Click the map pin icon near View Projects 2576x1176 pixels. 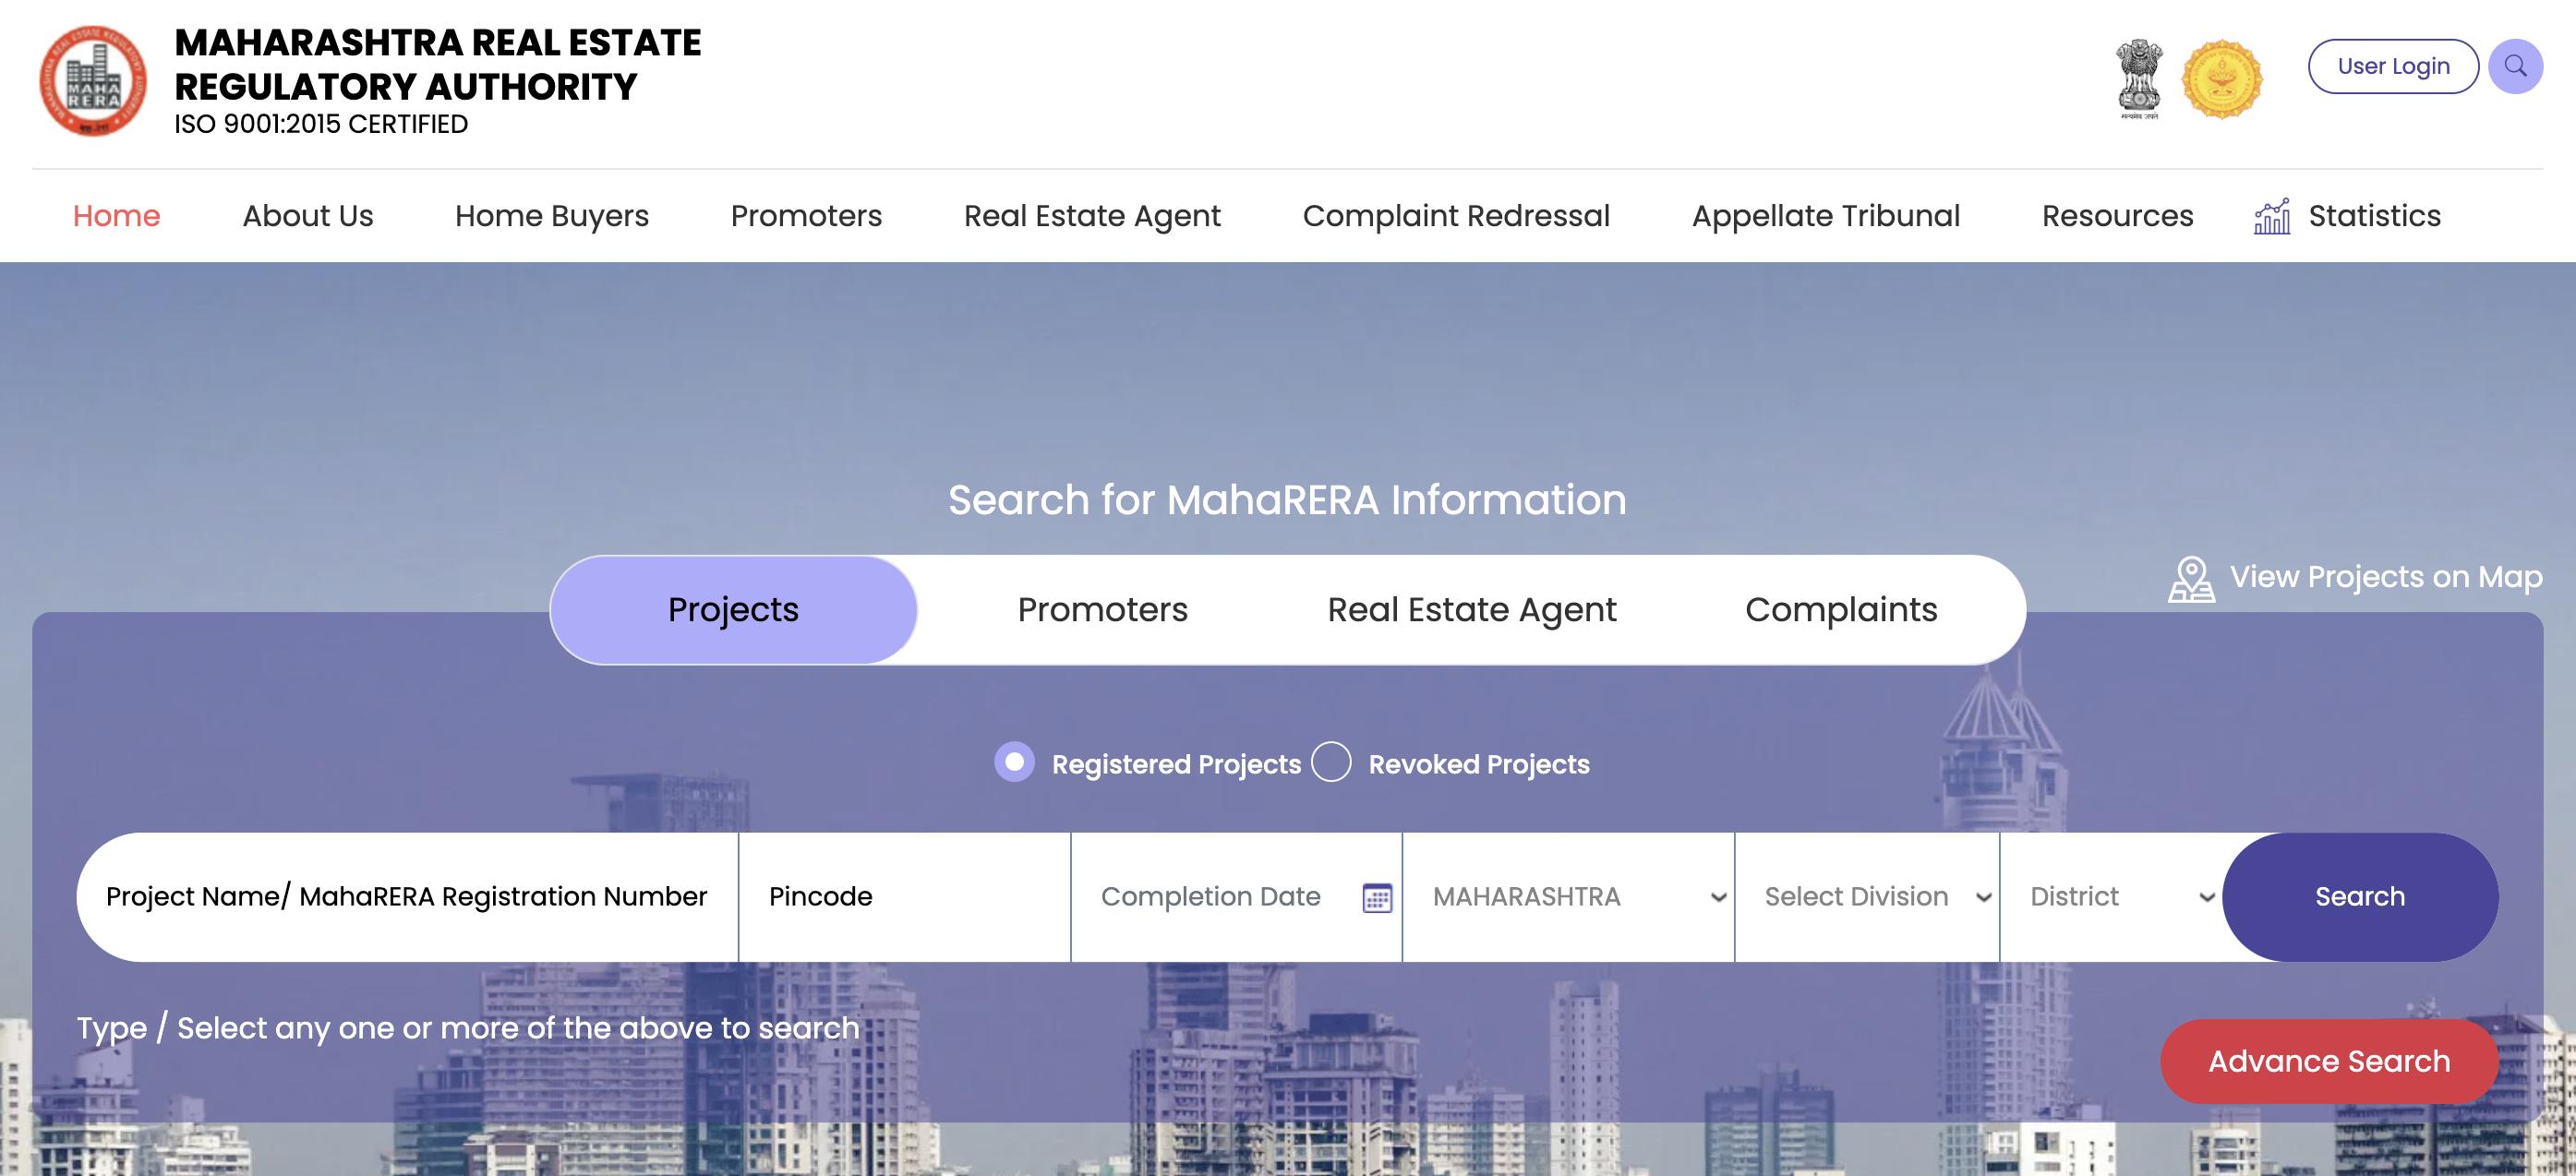(2190, 579)
